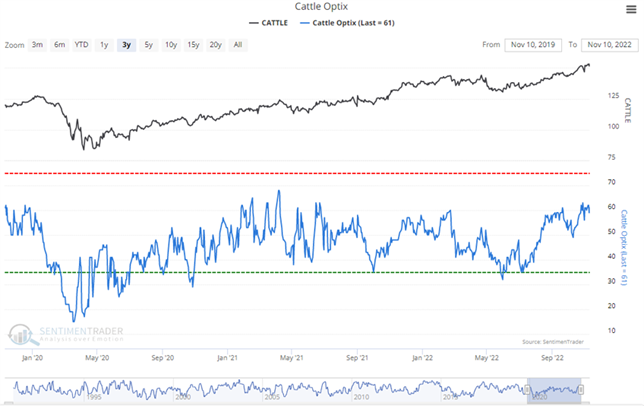Click the Source: SentimentTrader credit text

(555, 343)
